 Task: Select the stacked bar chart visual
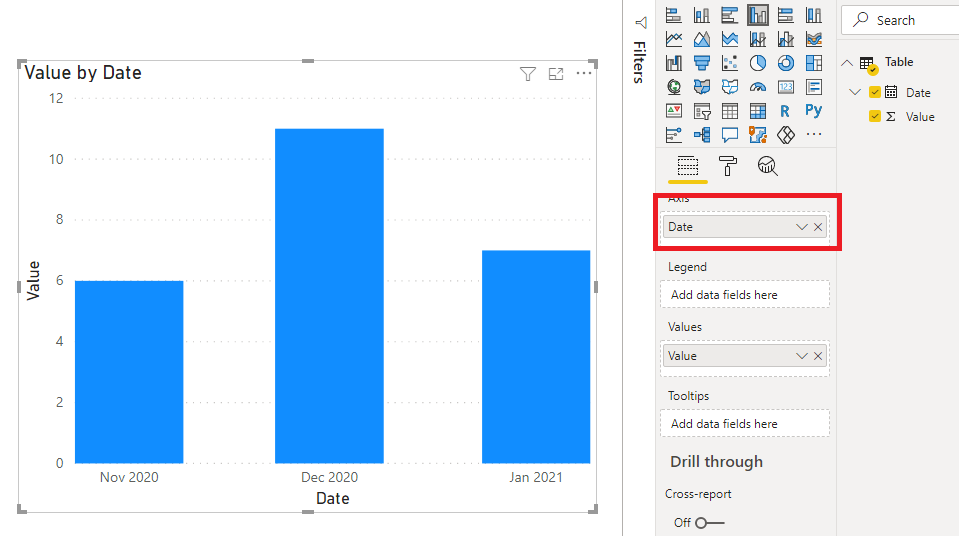point(673,15)
